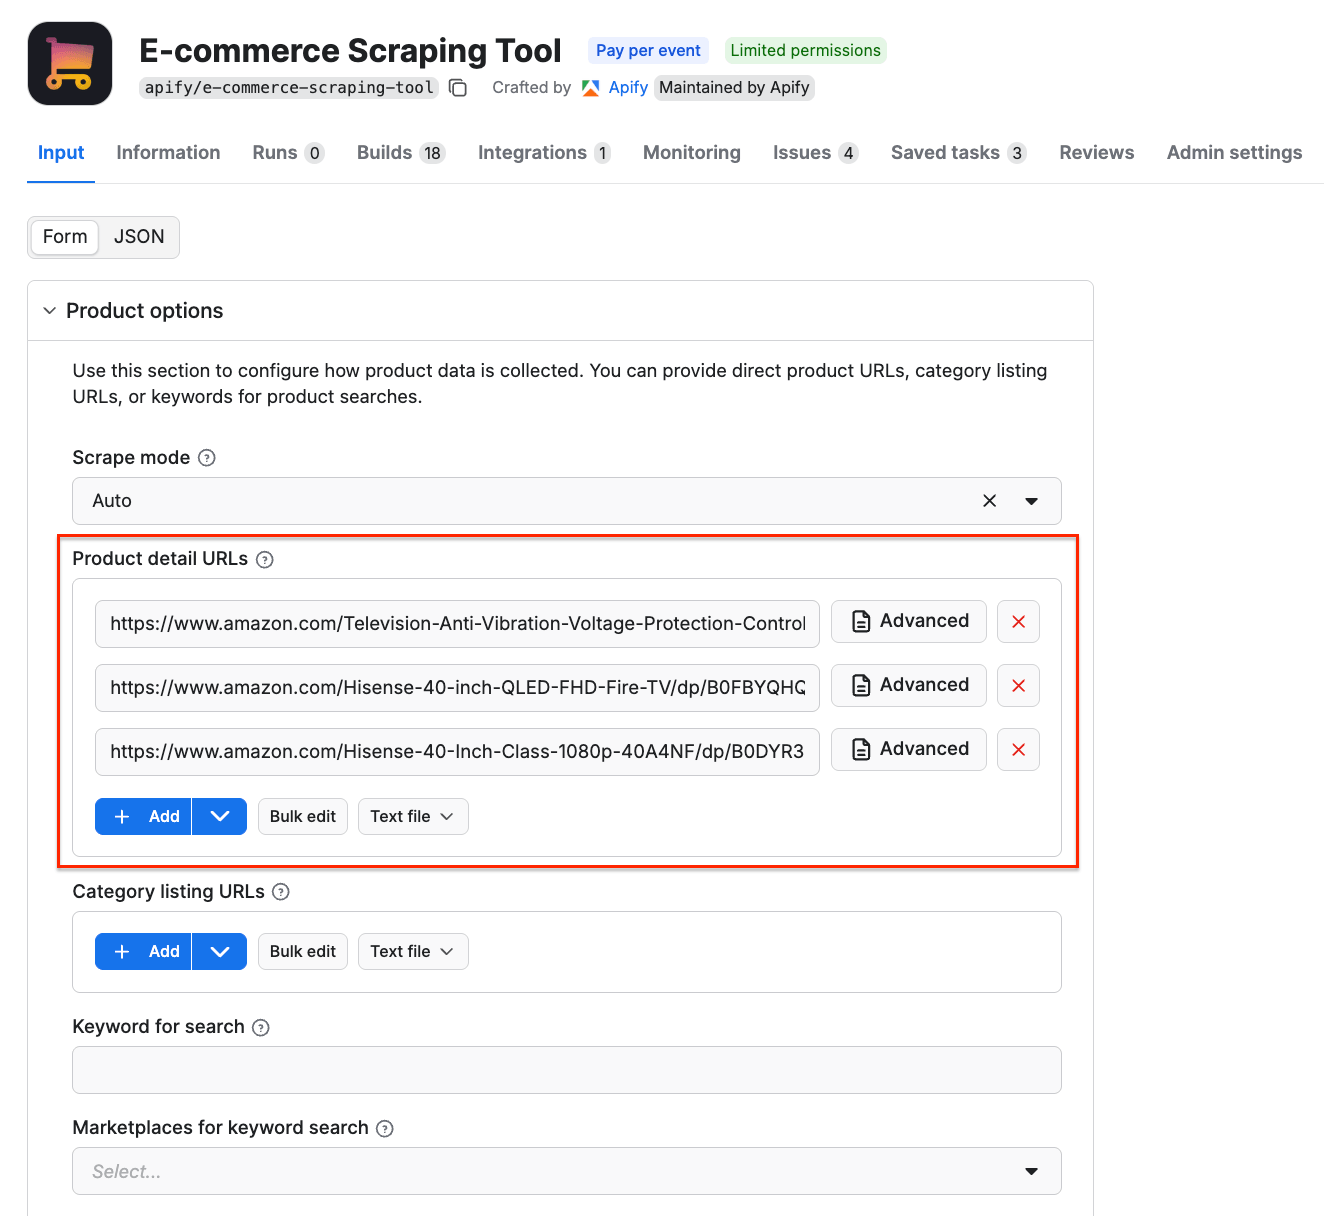Open the Text file dropdown under product URLs
The image size is (1324, 1216).
pos(412,816)
